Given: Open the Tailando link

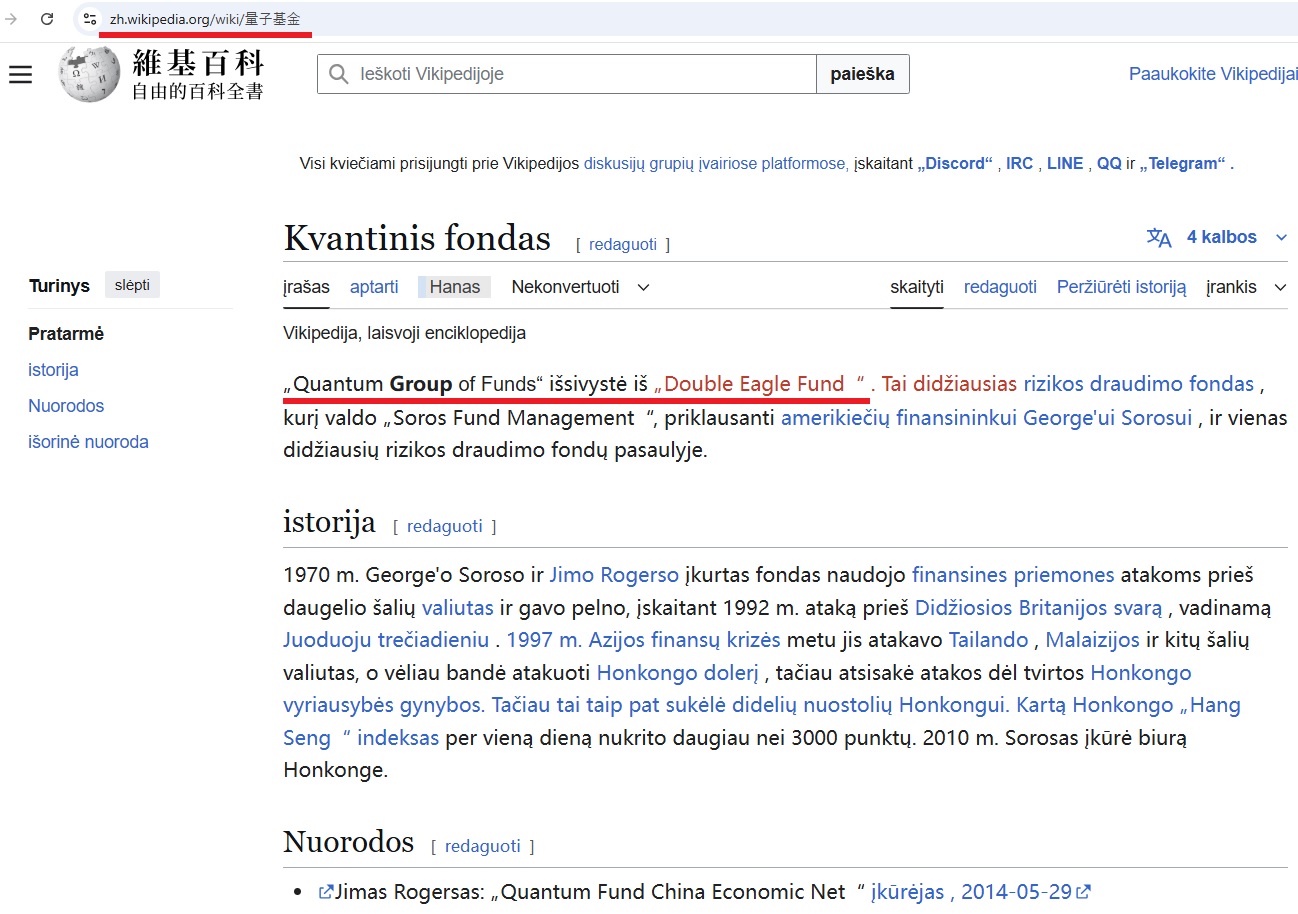Looking at the screenshot, I should (x=988, y=639).
